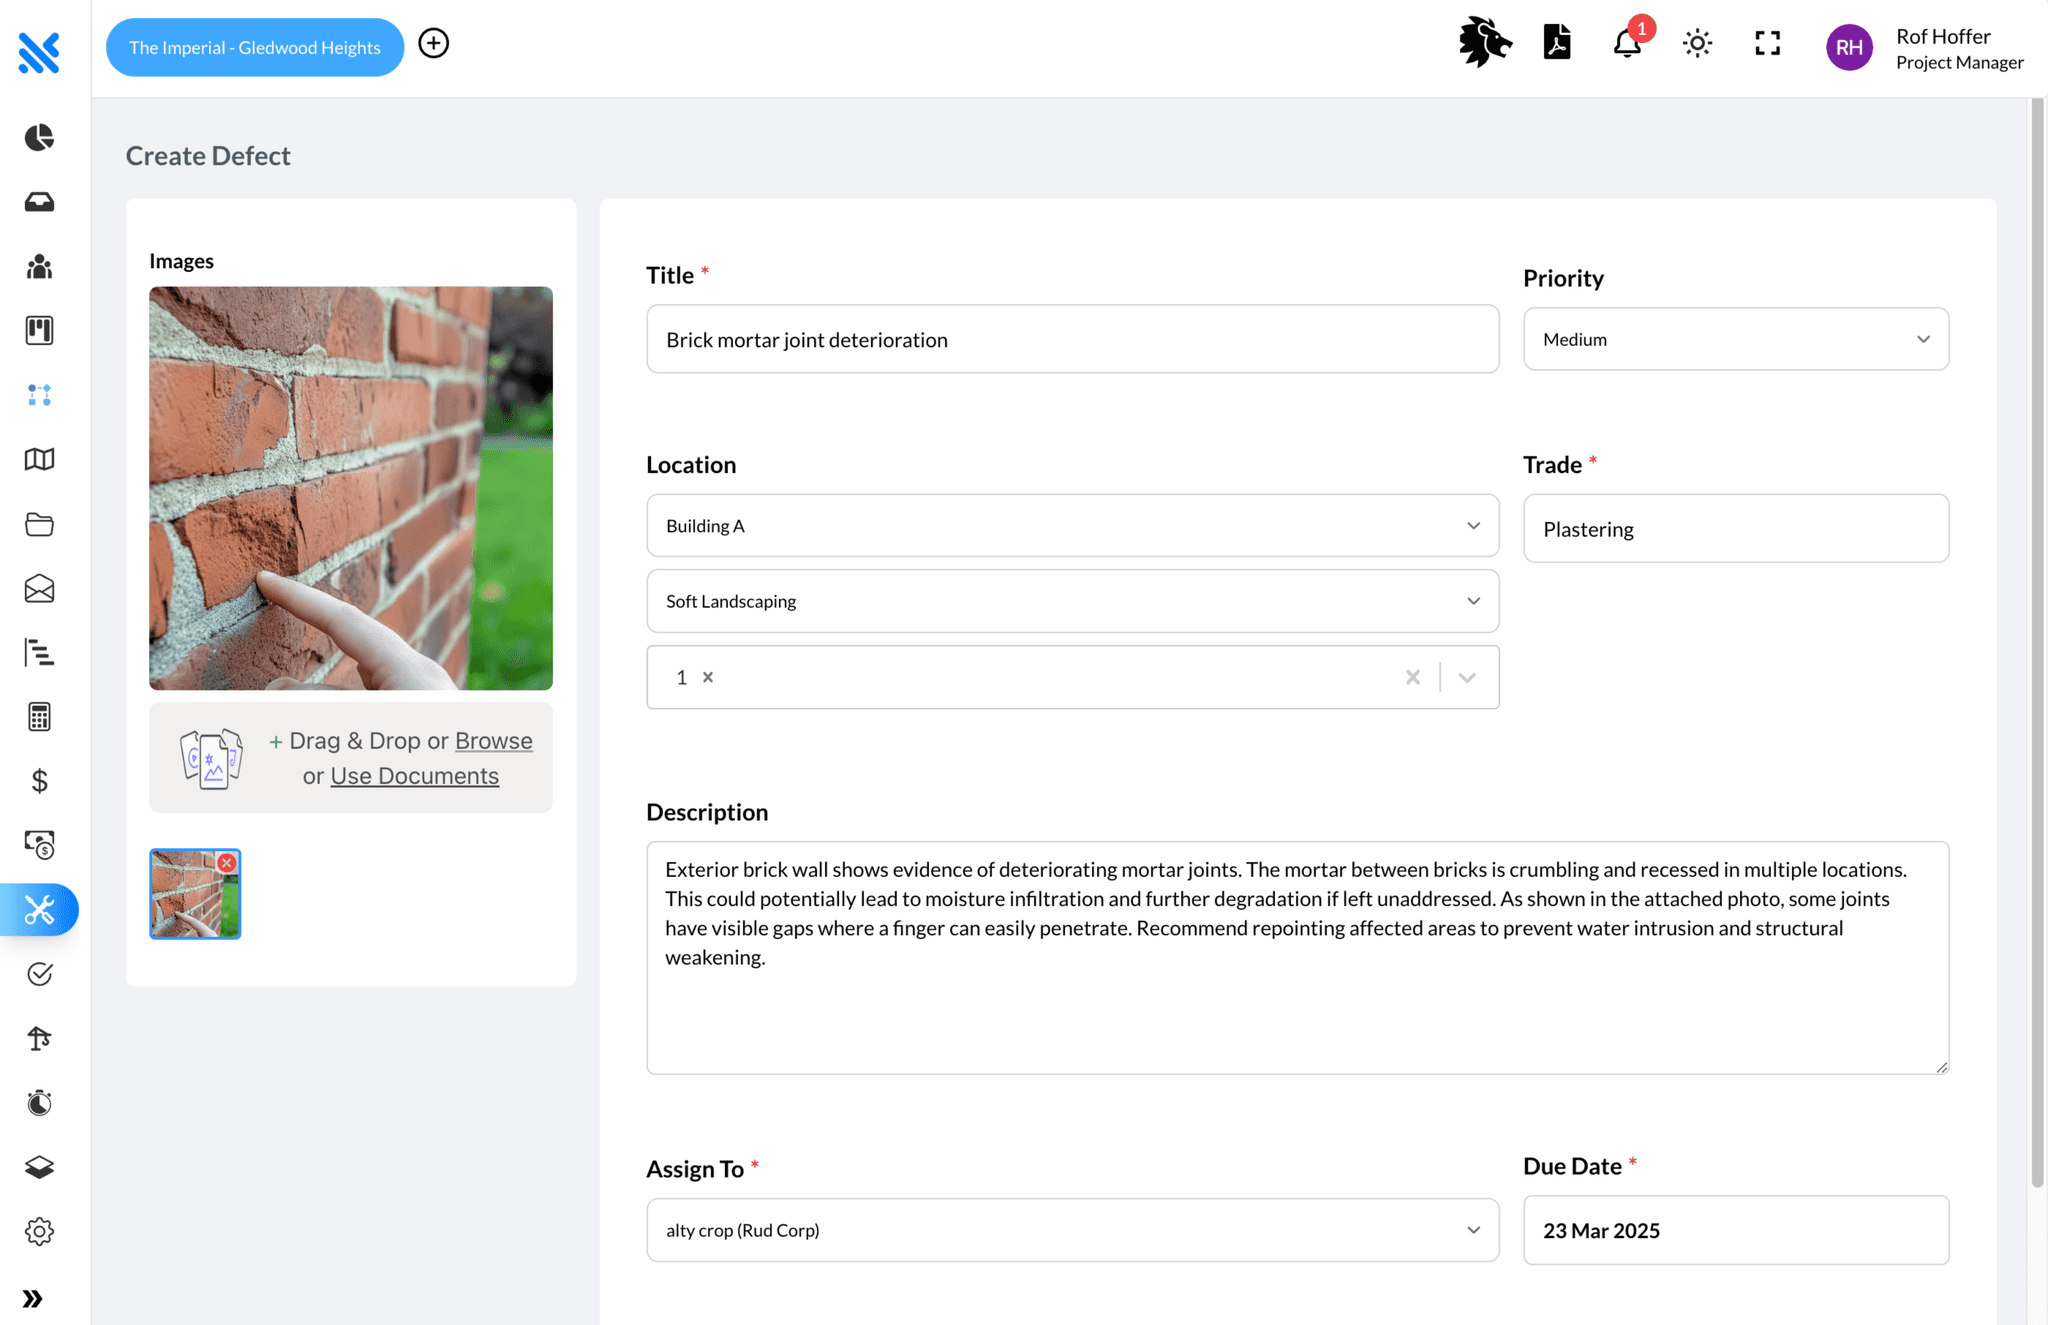Open the kanban board sidebar icon
Image resolution: width=2048 pixels, height=1325 pixels.
39,330
